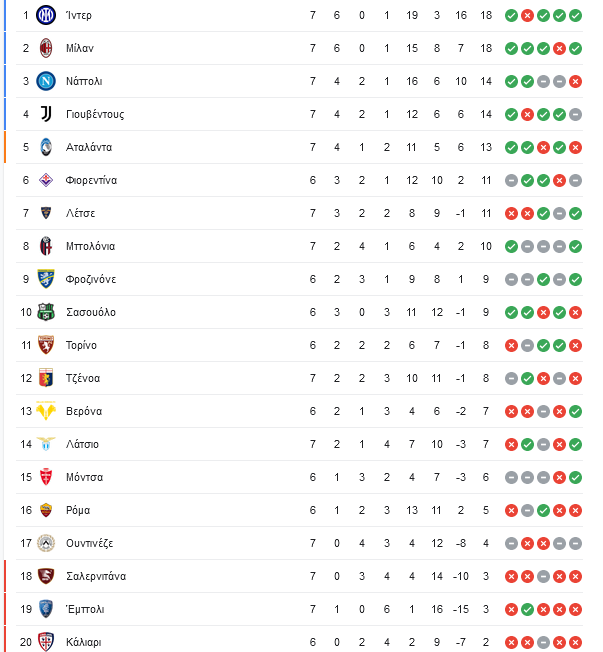Image resolution: width=603 pixels, height=652 pixels.
Task: Select the Λάτσιο table row
Action: 299,444
